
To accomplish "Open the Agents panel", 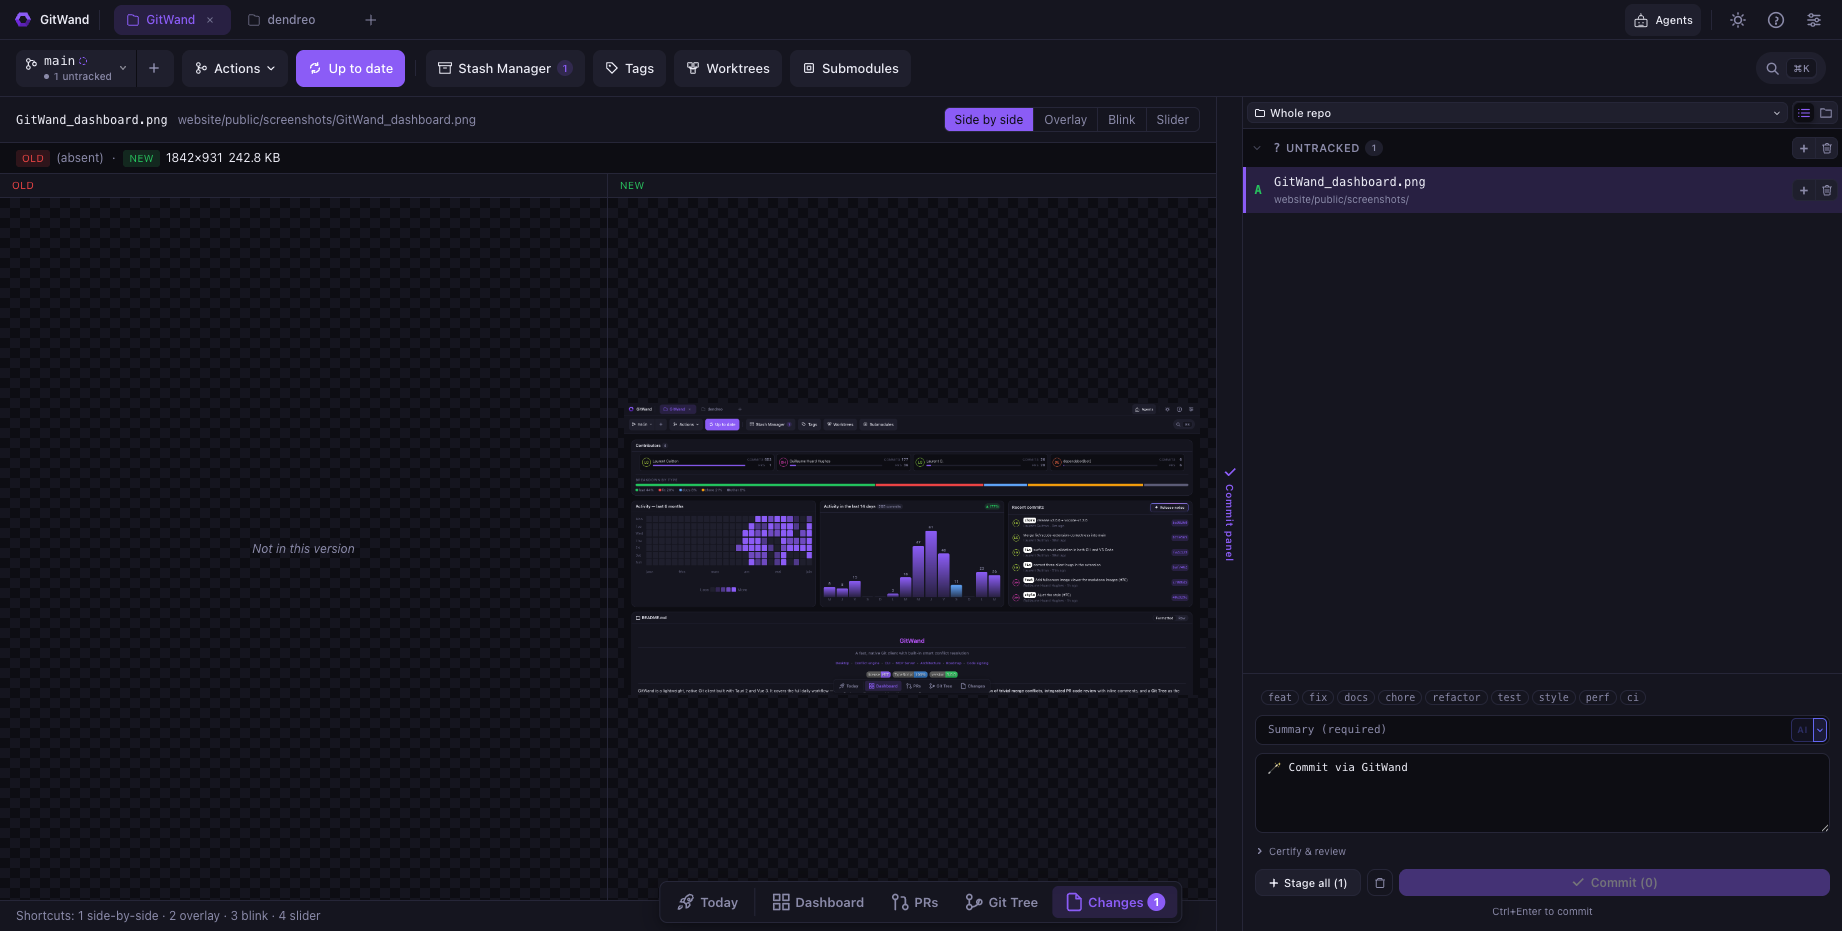I will point(1663,20).
